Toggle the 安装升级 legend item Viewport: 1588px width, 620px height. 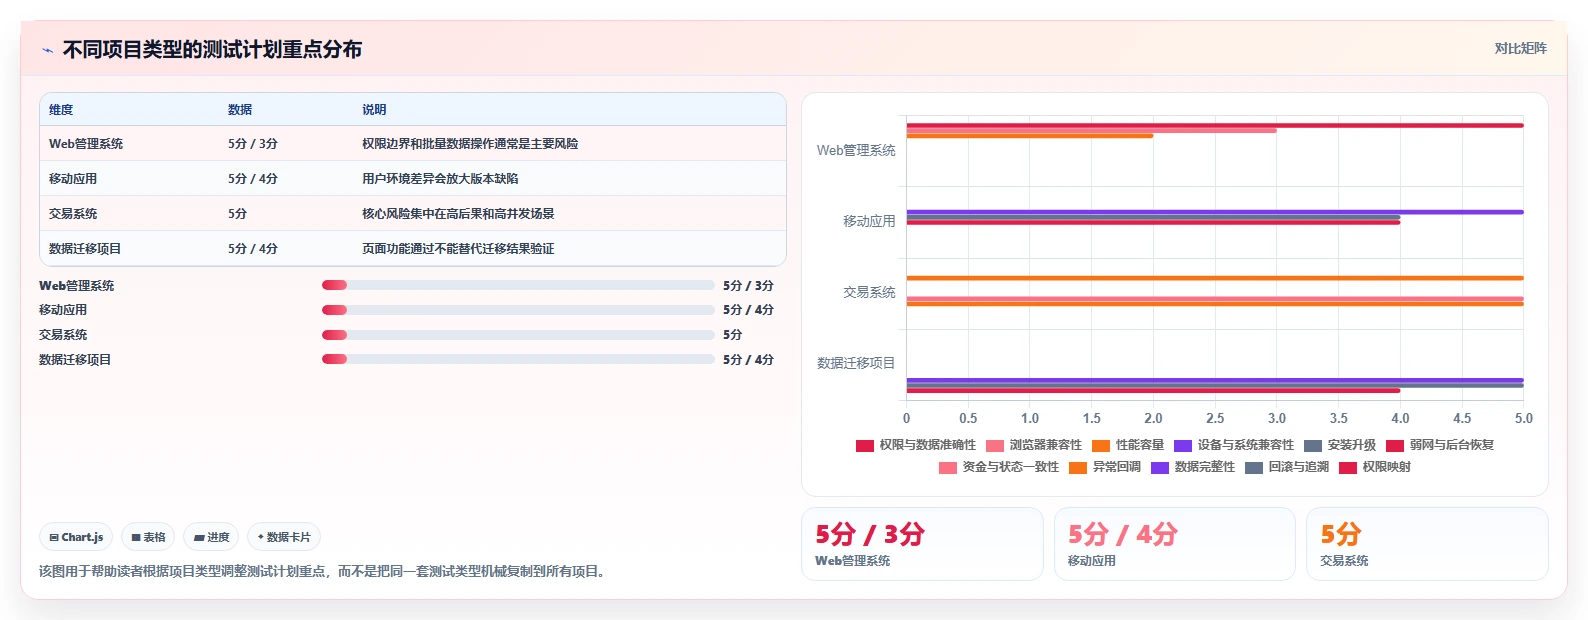pyautogui.click(x=1340, y=445)
